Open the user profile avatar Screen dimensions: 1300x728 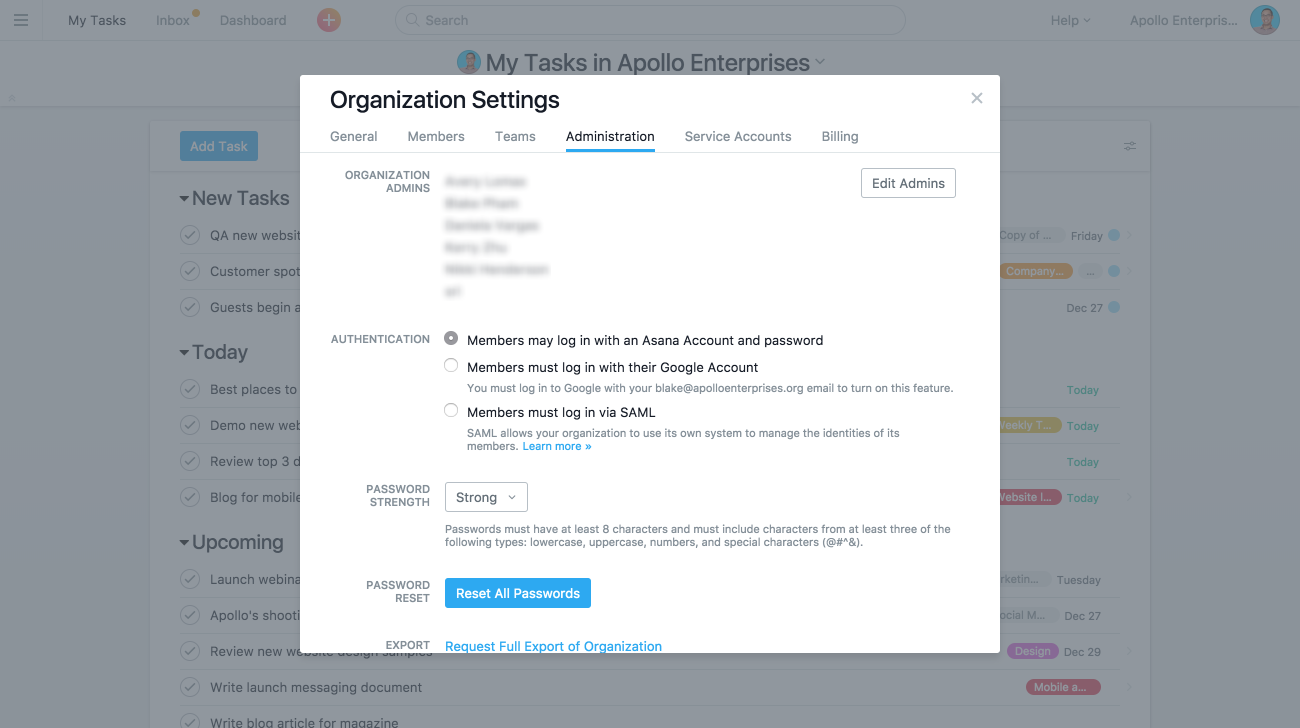(x=1265, y=20)
